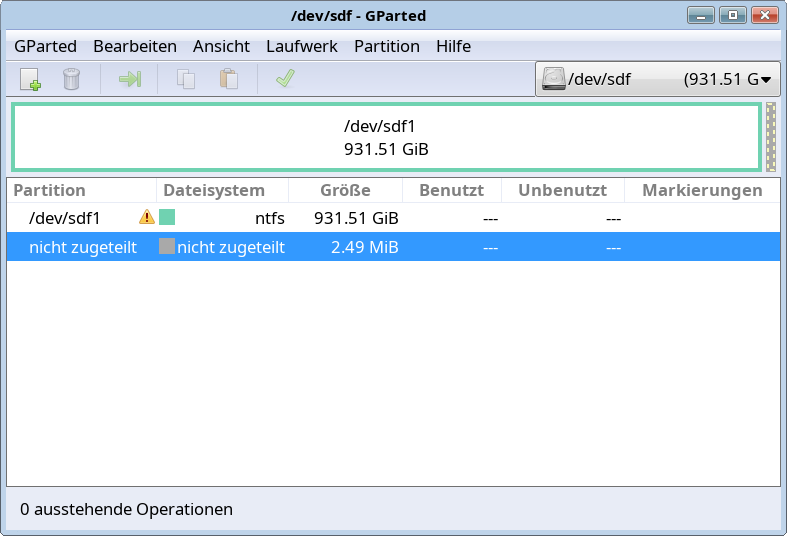Open the Ansicht menu
Screen dimensions: 787x536
coord(221,46)
